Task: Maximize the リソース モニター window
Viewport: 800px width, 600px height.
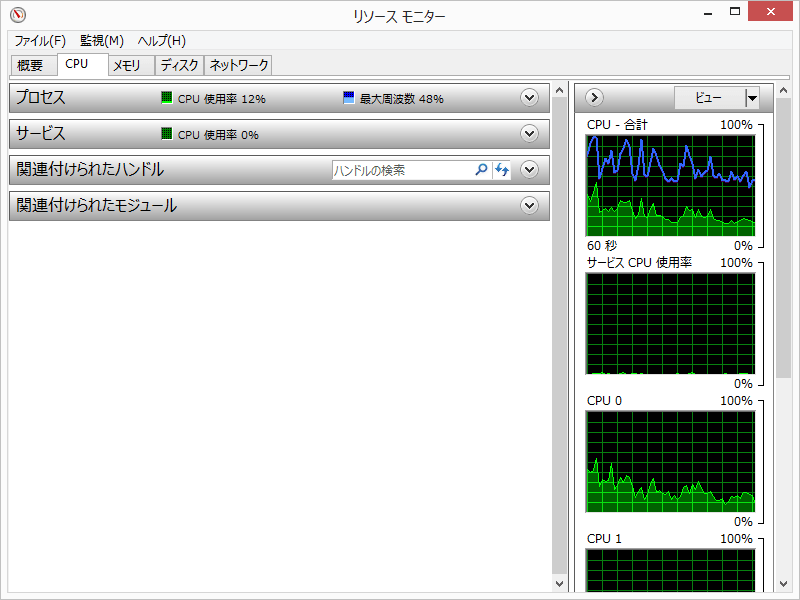Action: coord(735,12)
